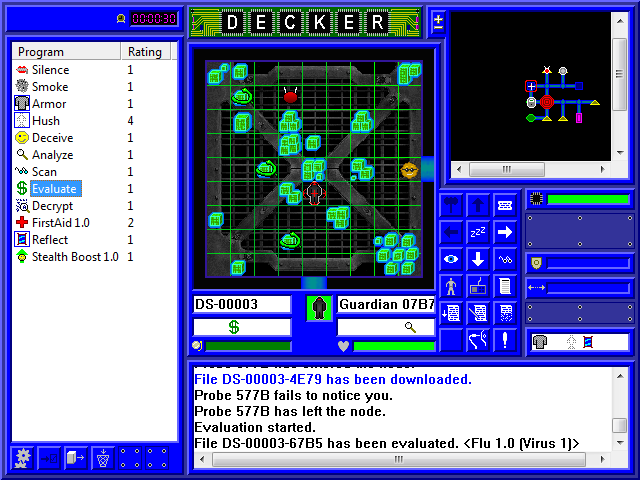
Task: Click the Rating column header
Action: tap(146, 52)
